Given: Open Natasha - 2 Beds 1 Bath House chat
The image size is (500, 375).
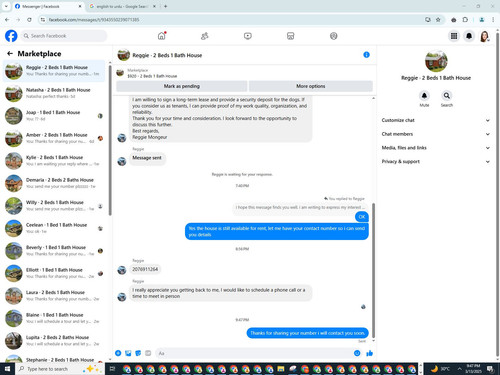Looking at the screenshot, I should point(54,93).
